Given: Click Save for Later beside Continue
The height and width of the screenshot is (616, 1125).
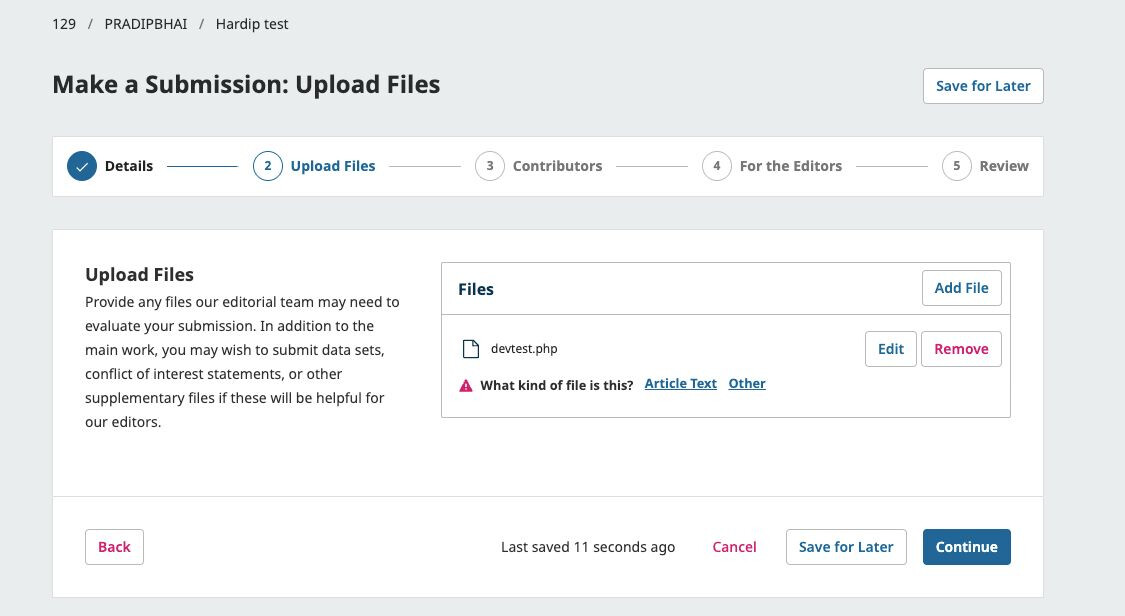Looking at the screenshot, I should tap(846, 547).
